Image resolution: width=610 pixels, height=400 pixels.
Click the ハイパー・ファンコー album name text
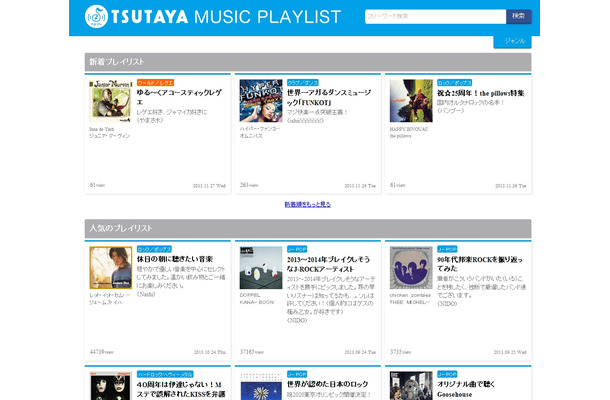pos(260,129)
